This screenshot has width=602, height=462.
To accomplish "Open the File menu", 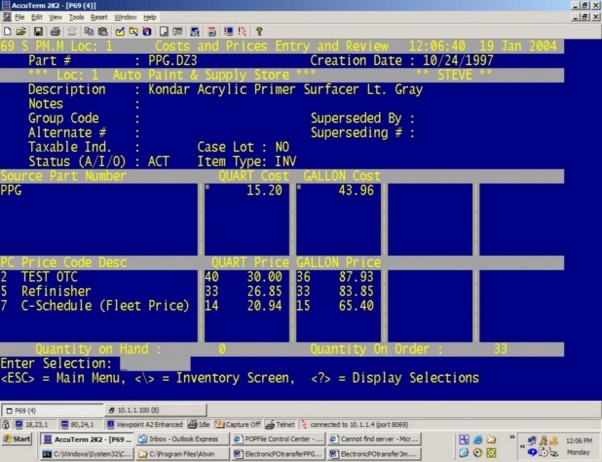I will [x=20, y=17].
